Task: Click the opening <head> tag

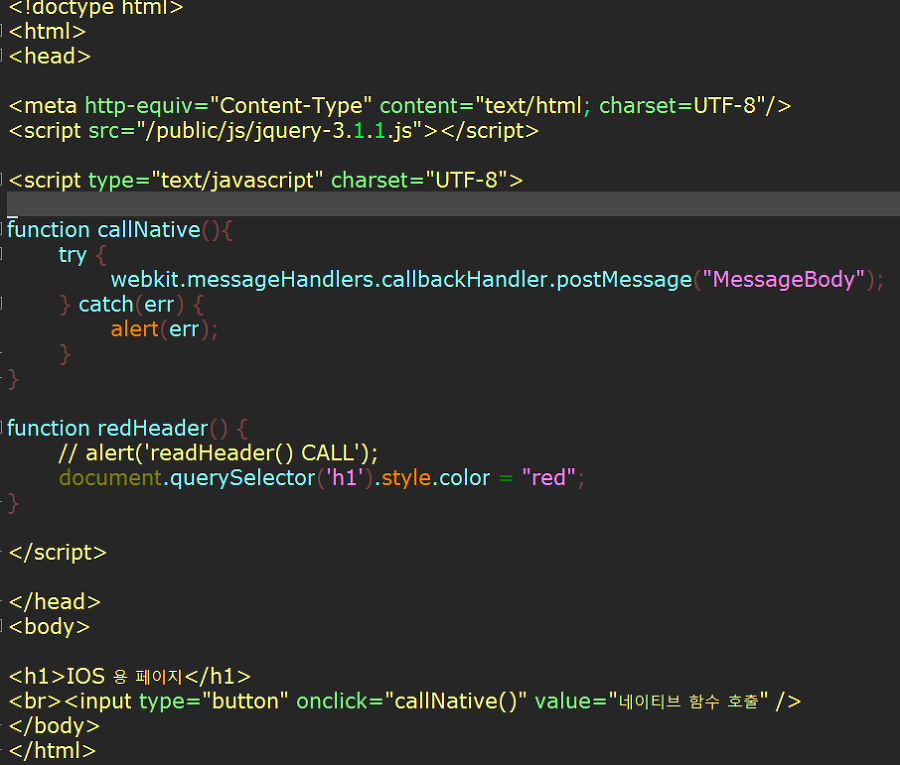Action: tap(50, 56)
